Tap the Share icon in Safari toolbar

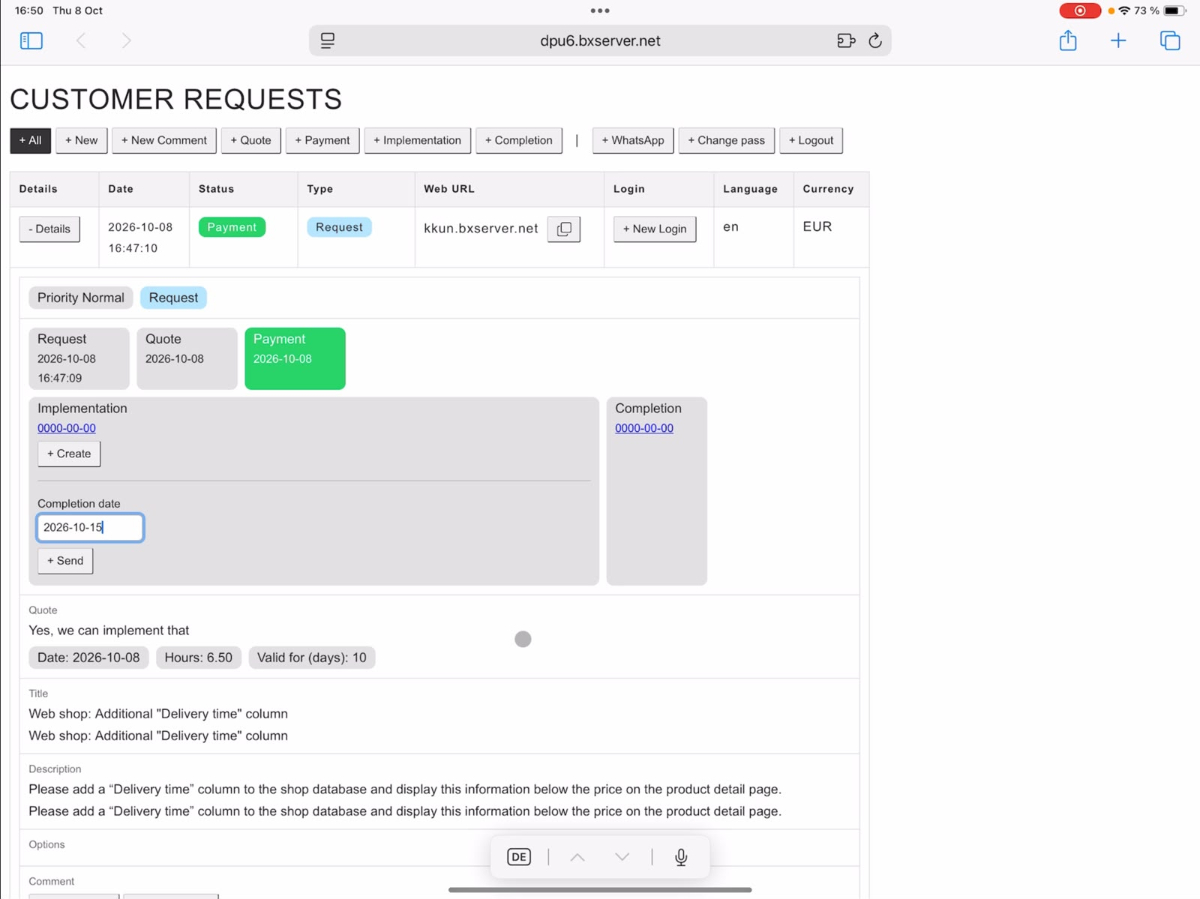click(x=1068, y=40)
